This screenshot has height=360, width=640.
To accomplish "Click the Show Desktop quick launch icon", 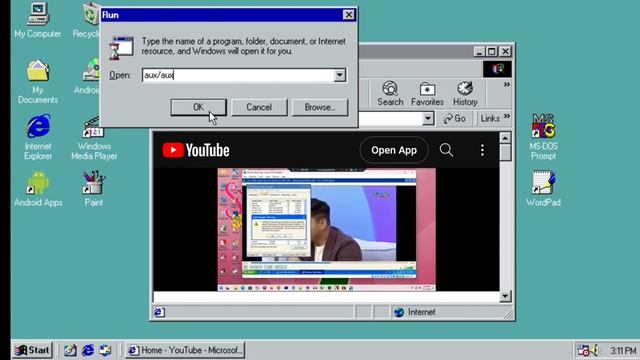I will click(x=70, y=350).
